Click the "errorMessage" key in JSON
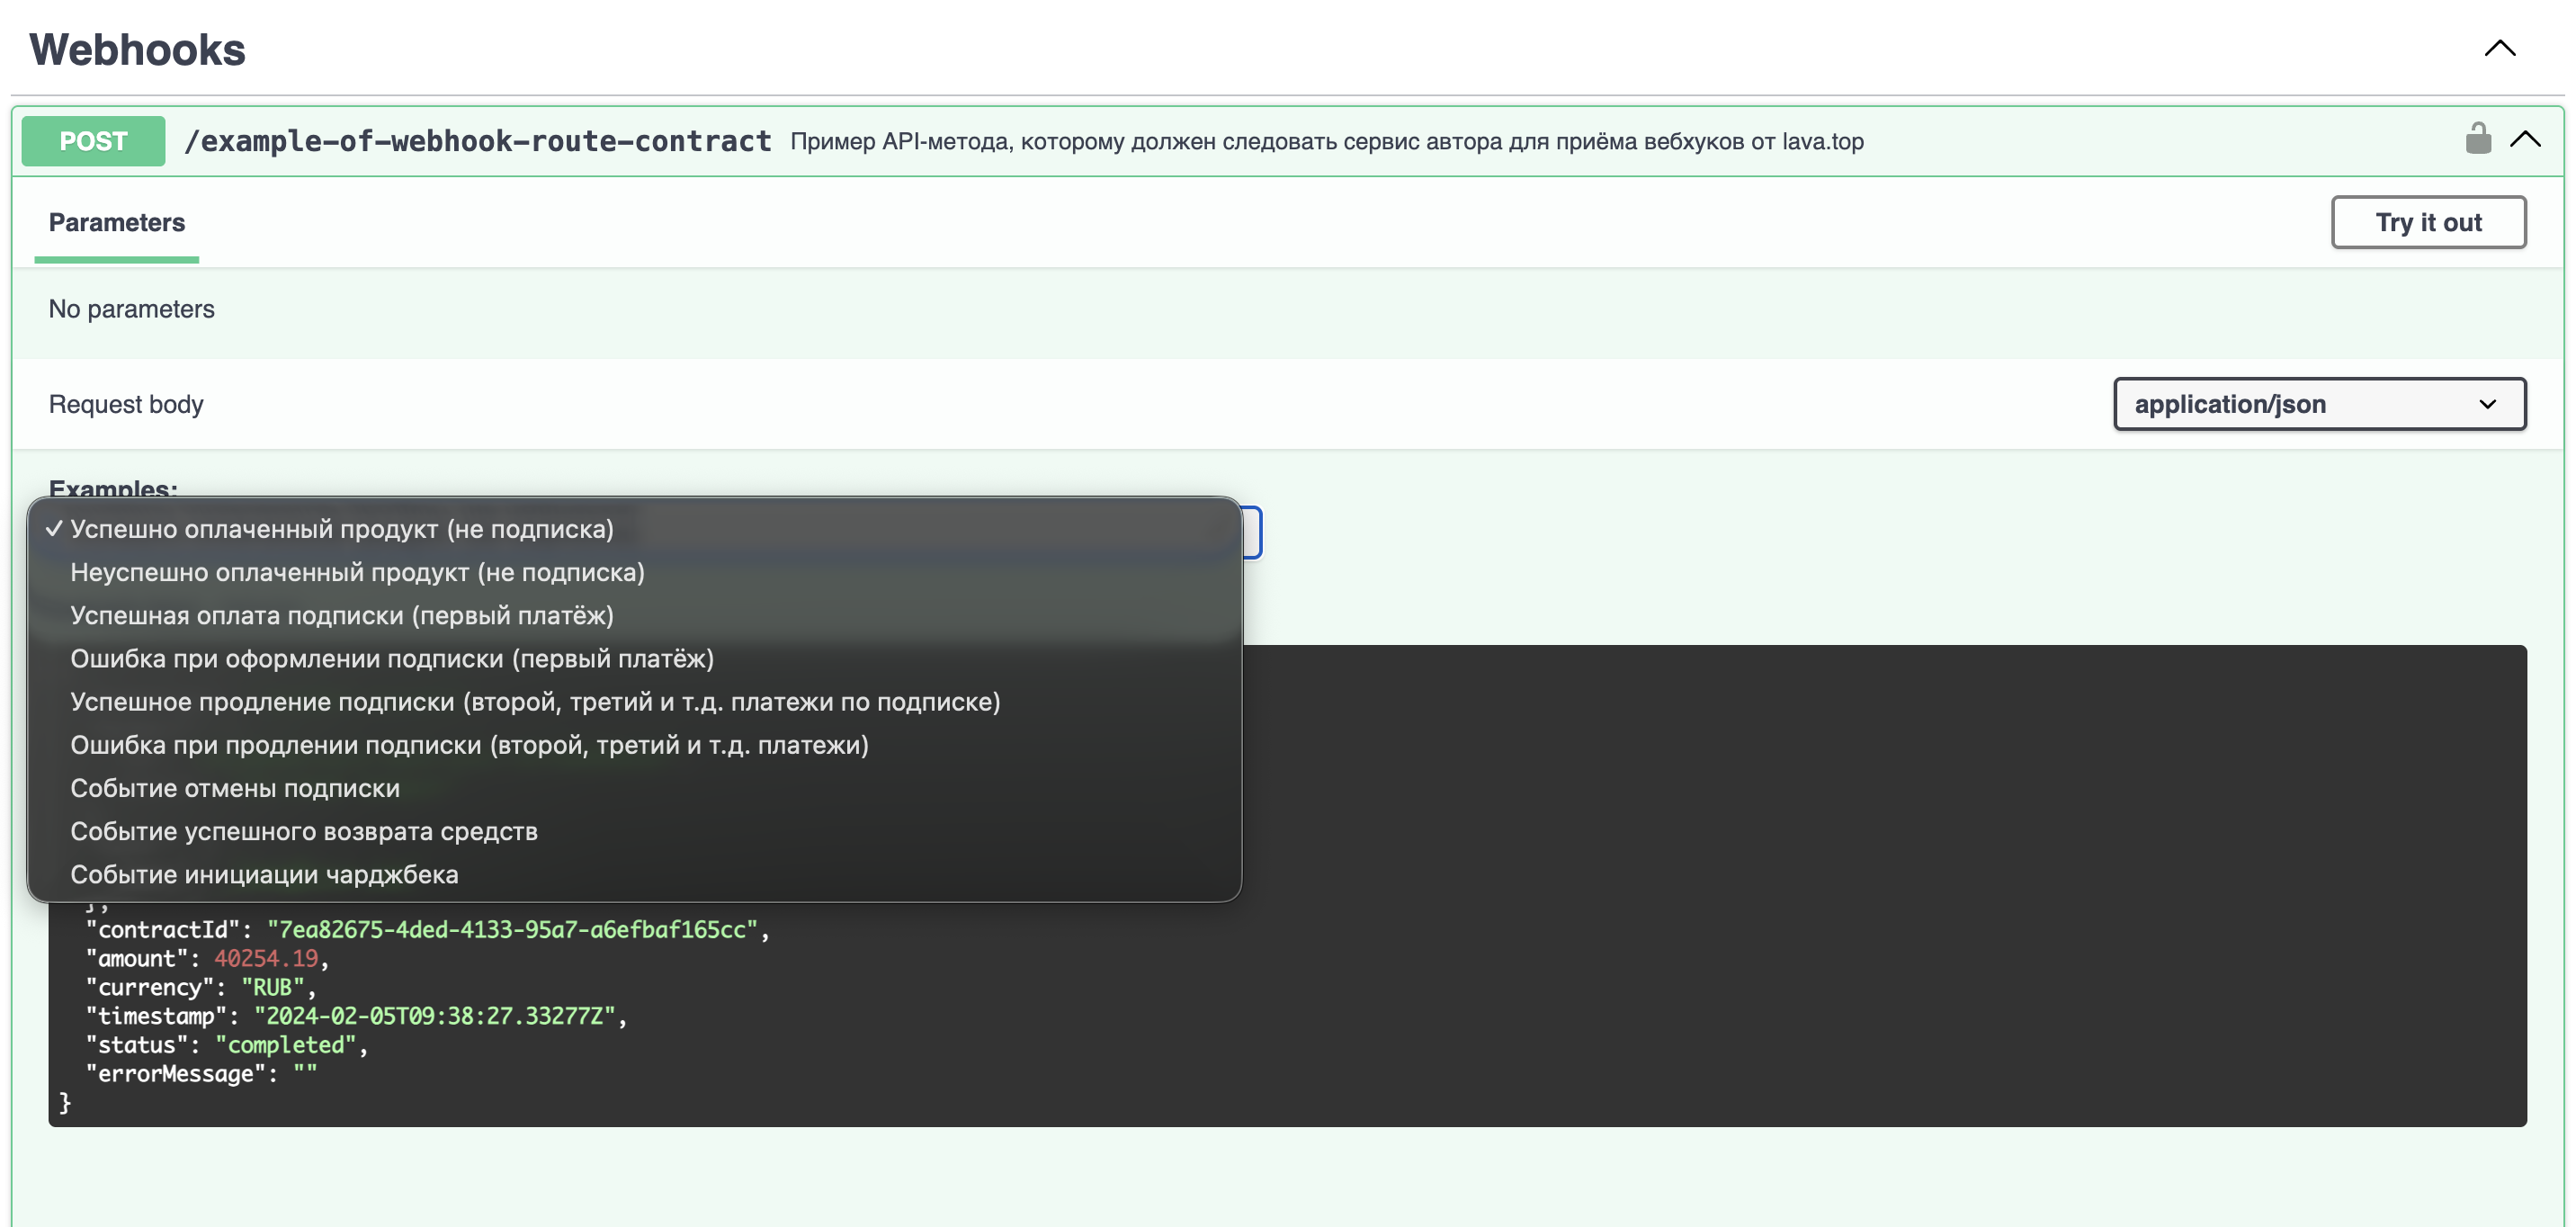Viewport: 2576px width, 1227px height. (175, 1074)
